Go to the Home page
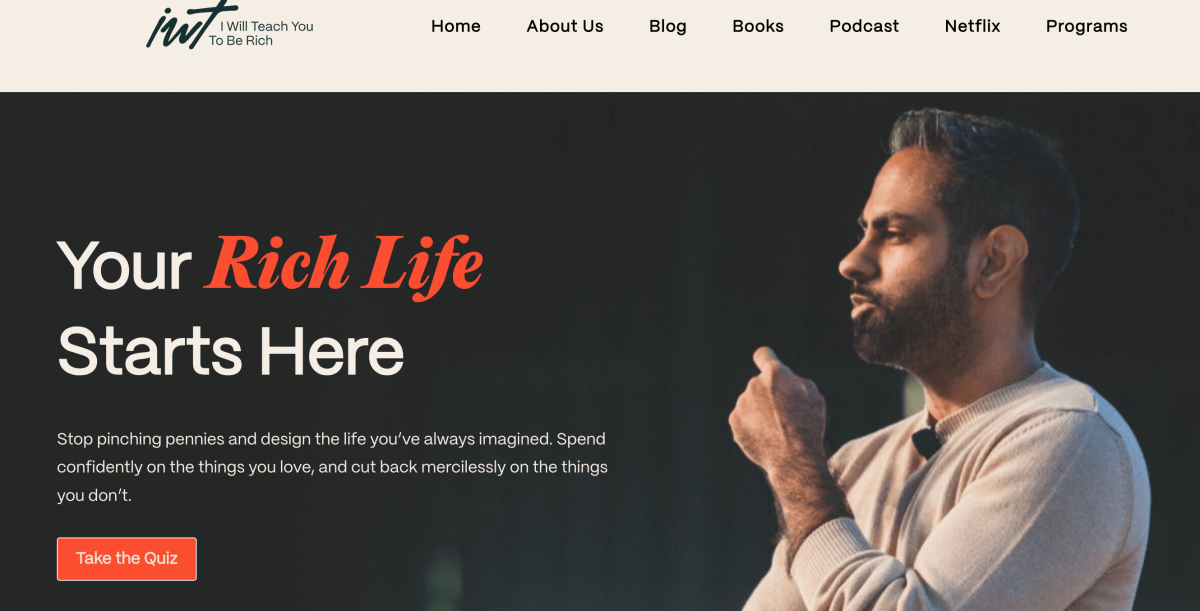 [456, 26]
